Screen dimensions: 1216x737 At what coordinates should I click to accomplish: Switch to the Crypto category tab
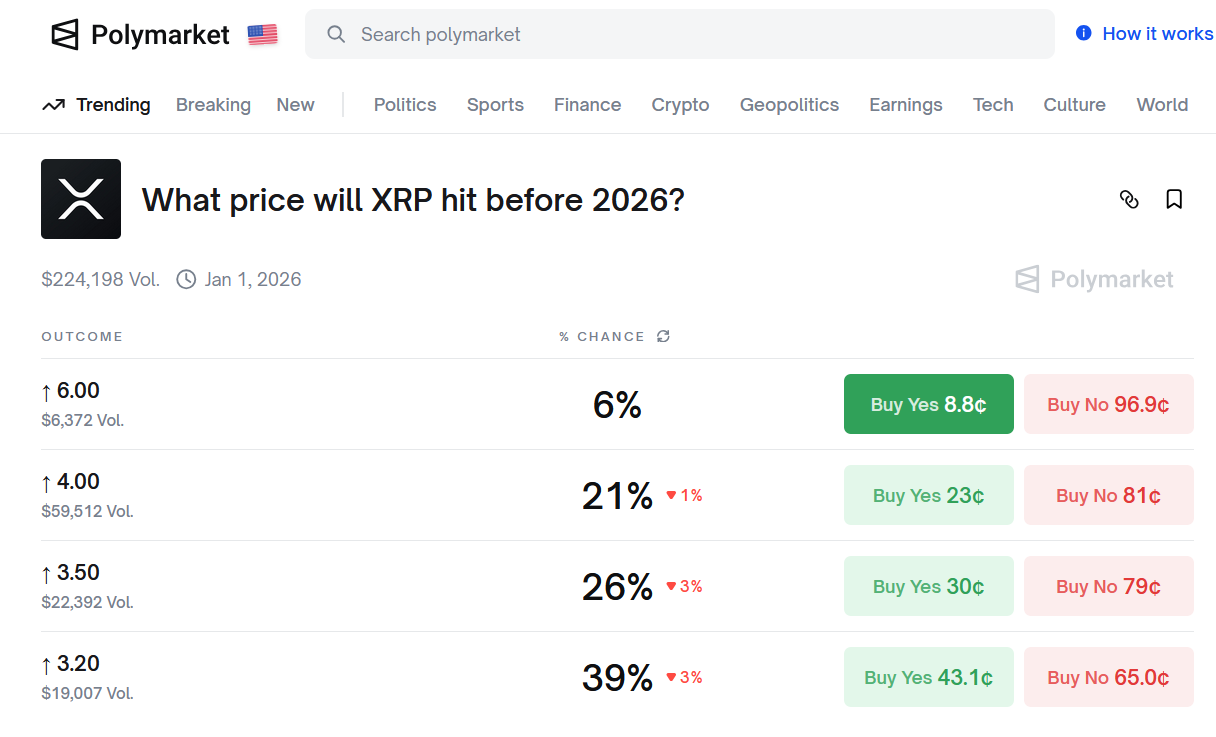point(680,104)
